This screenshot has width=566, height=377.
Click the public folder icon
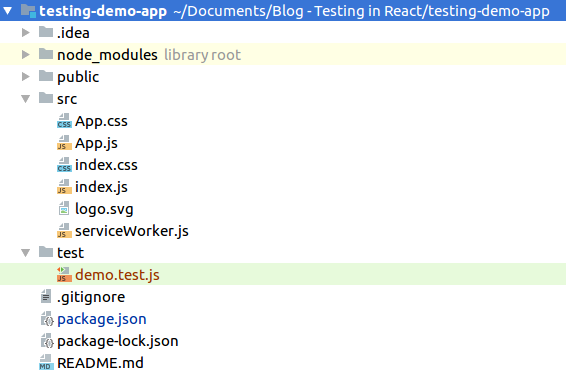[x=46, y=76]
